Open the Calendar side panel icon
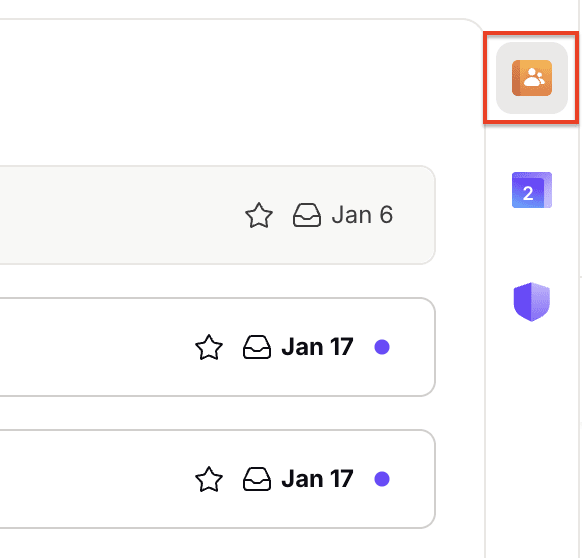Viewport: 582px width, 558px height. tap(532, 190)
